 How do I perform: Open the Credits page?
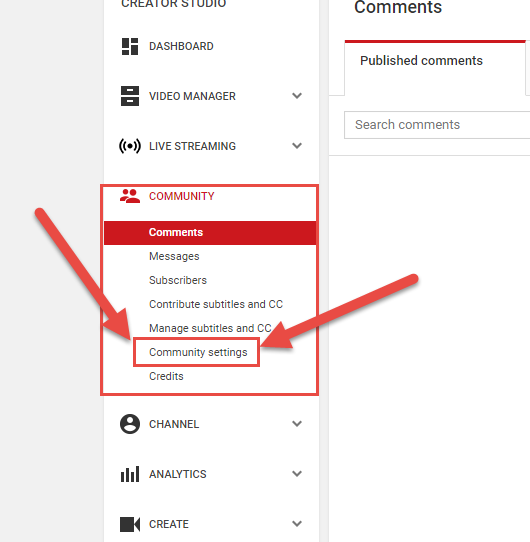point(166,376)
